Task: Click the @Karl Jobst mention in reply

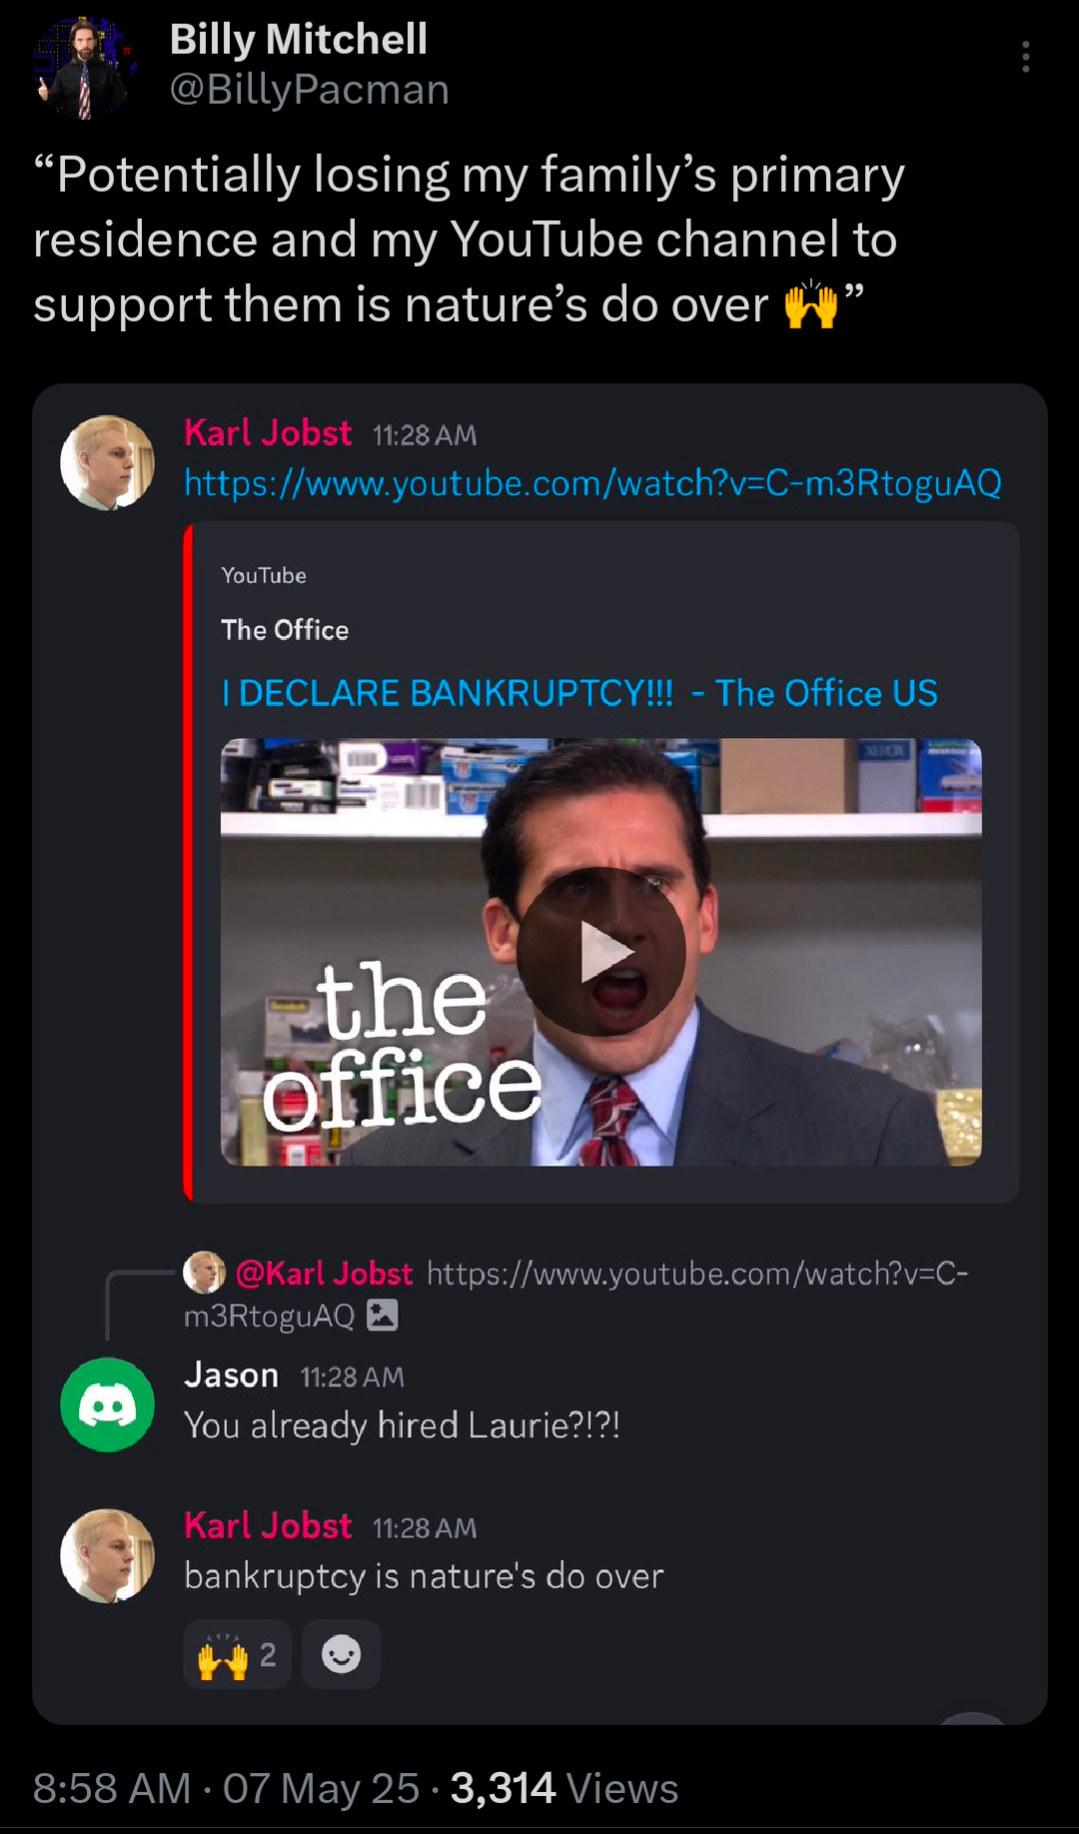Action: [x=324, y=1273]
